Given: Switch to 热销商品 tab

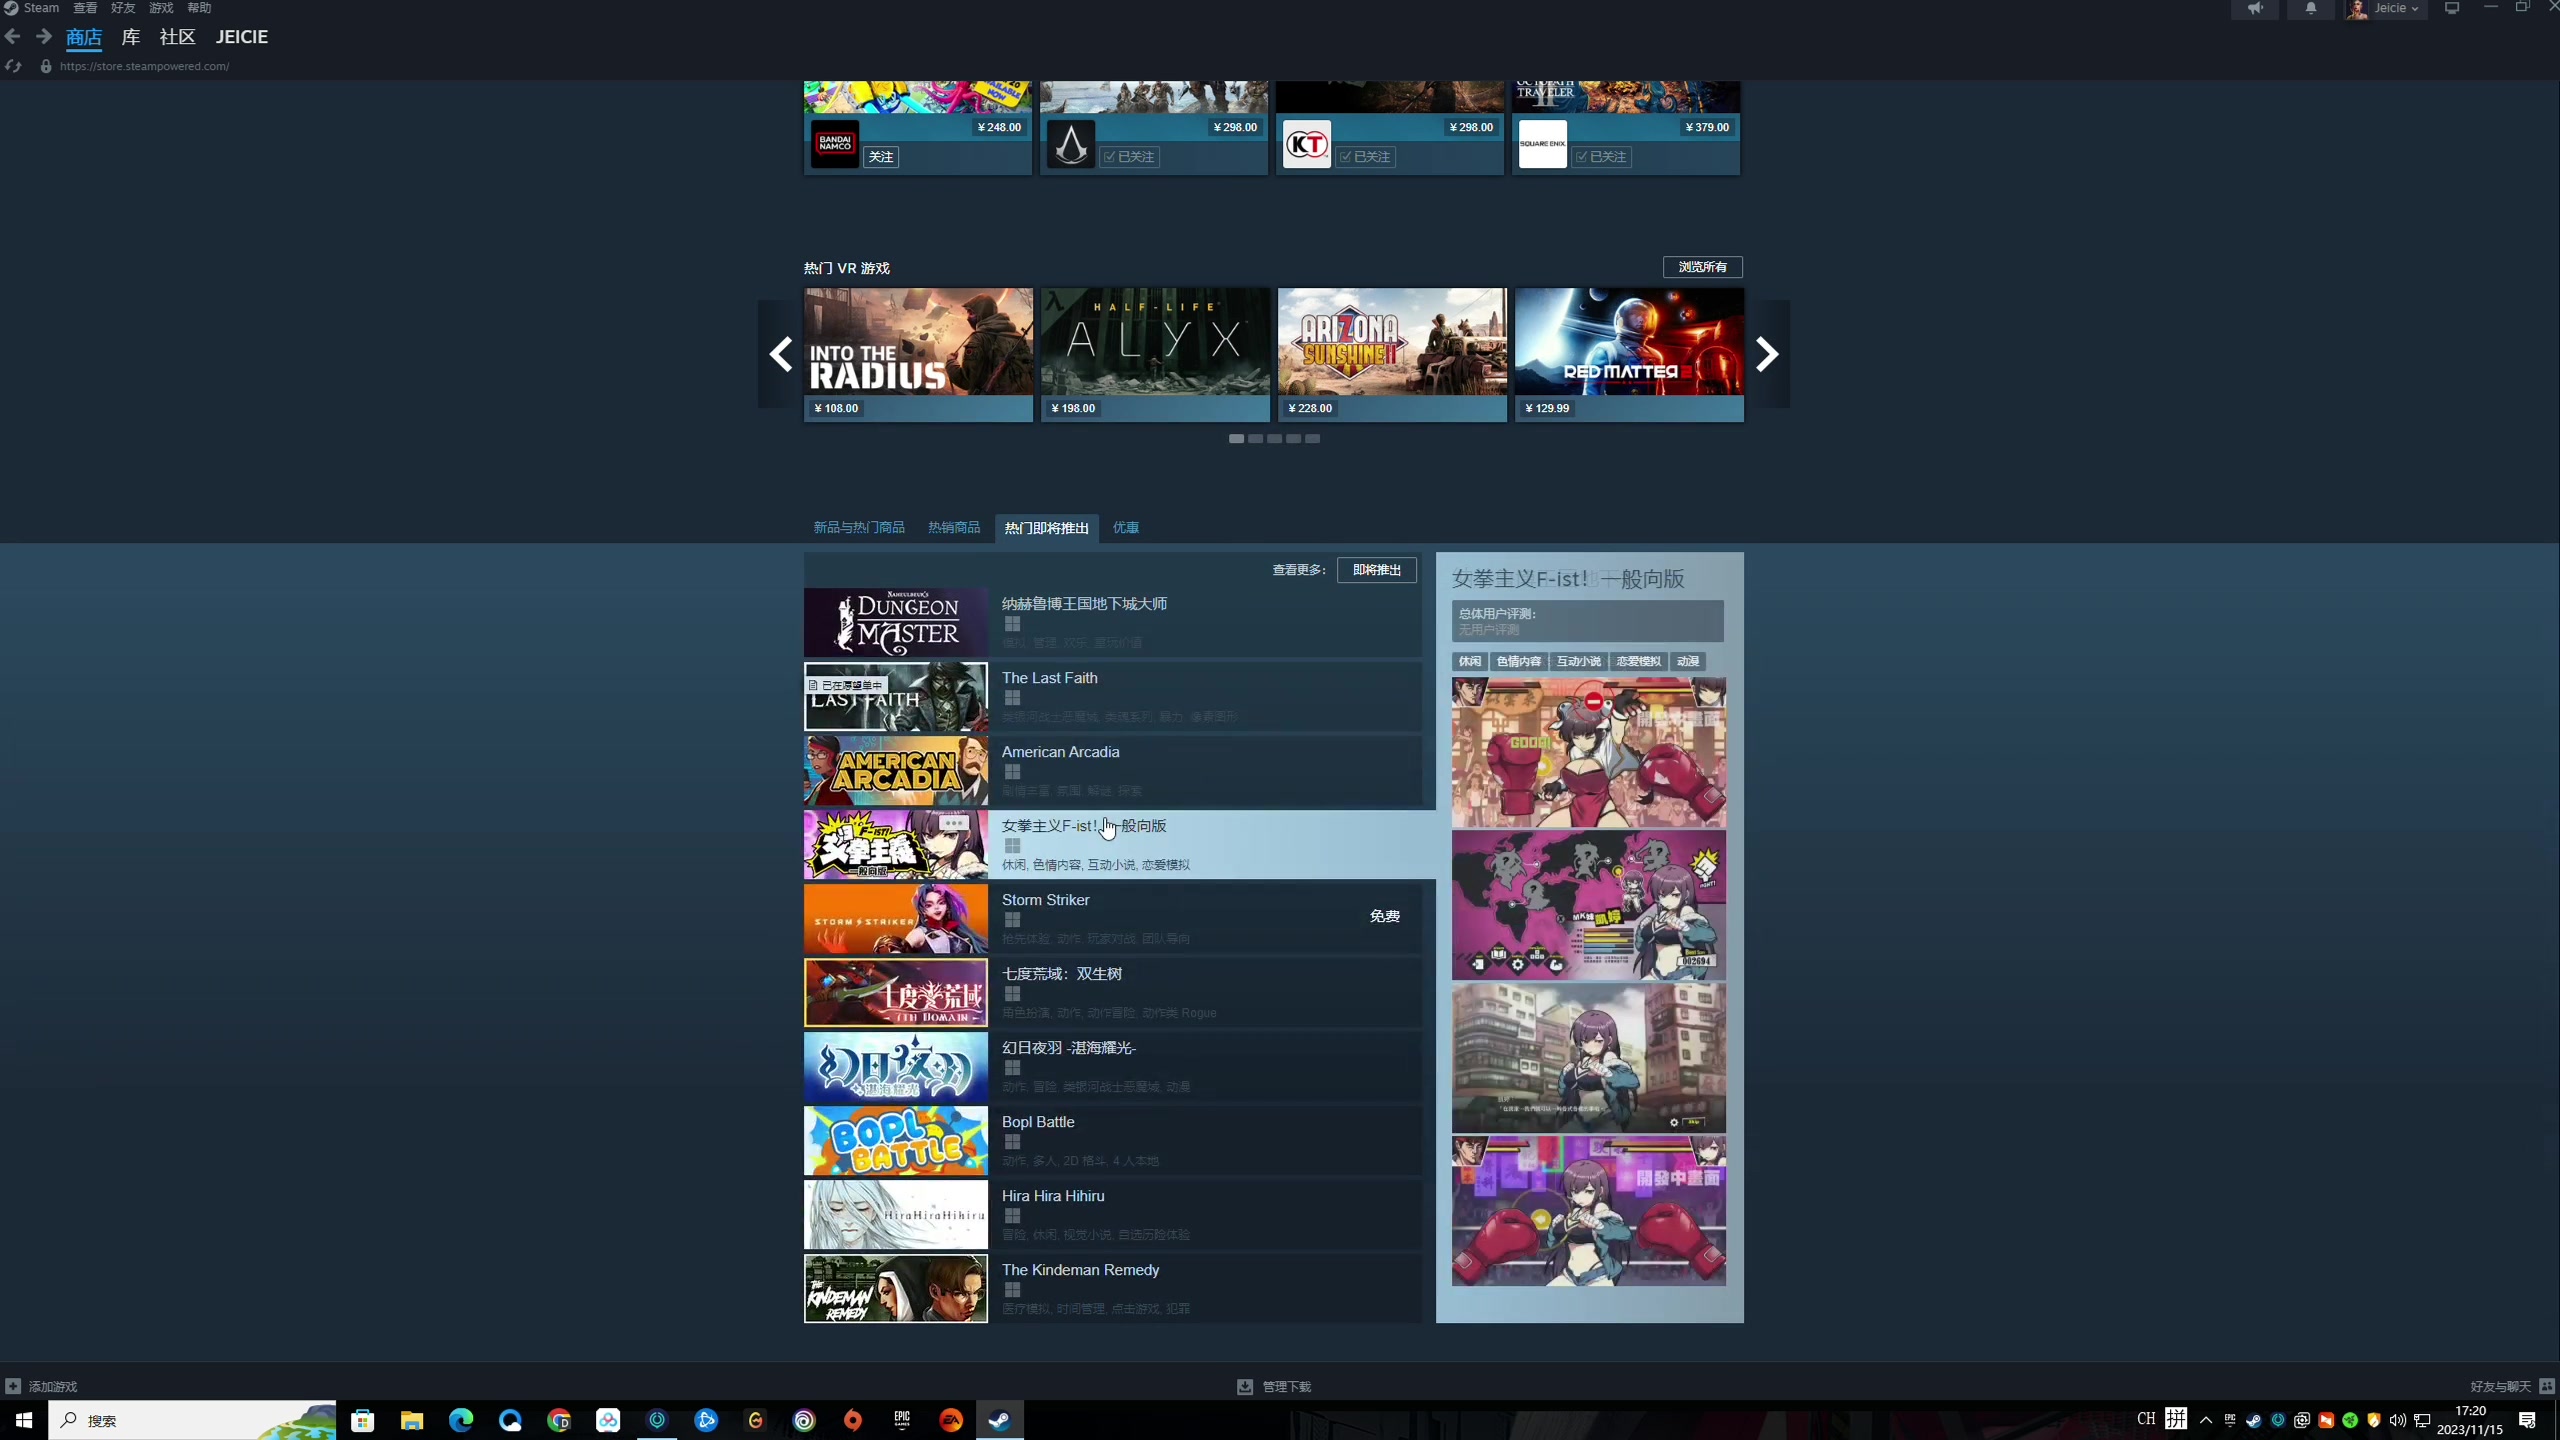Looking at the screenshot, I should 954,528.
